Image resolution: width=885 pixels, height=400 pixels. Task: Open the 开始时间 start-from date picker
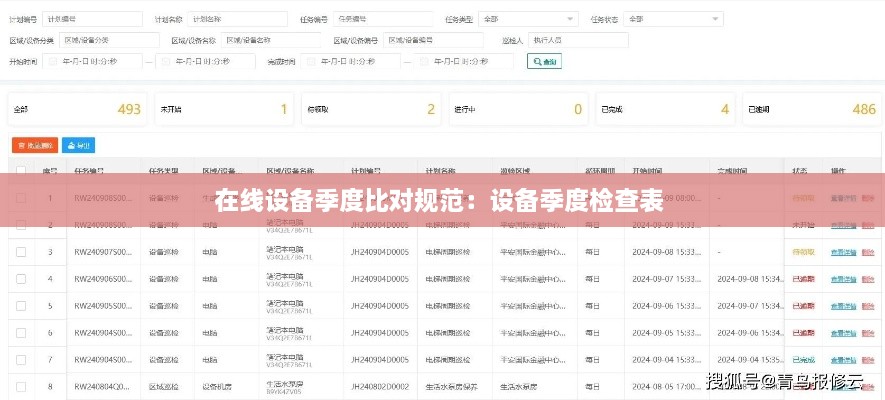(93, 61)
